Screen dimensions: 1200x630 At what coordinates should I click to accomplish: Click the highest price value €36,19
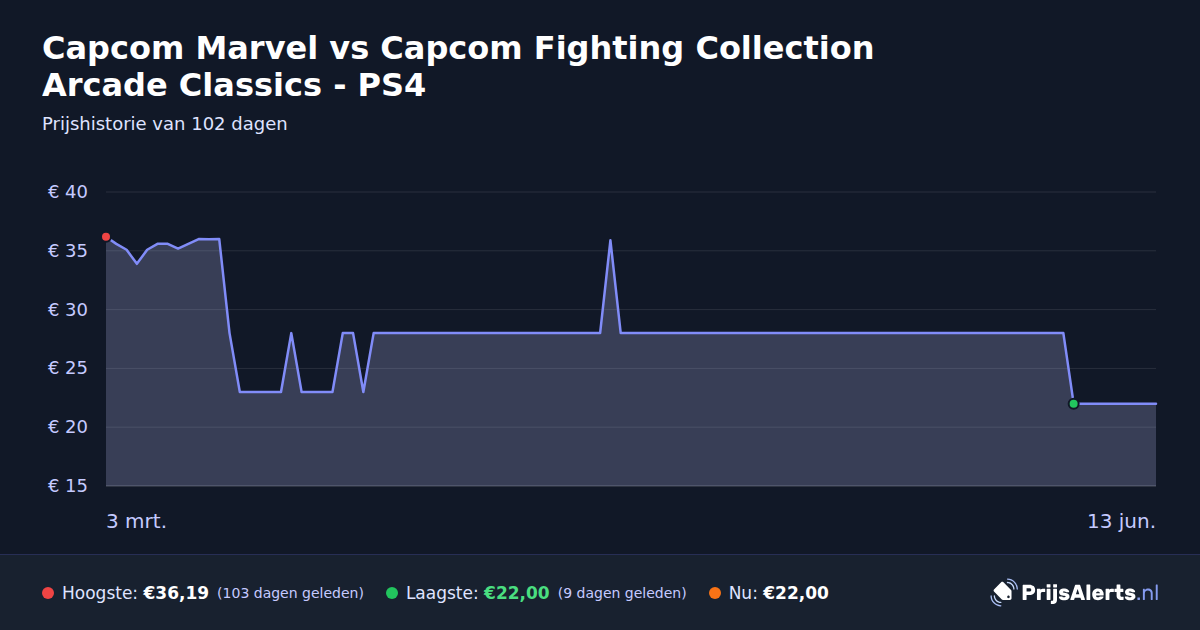point(176,593)
